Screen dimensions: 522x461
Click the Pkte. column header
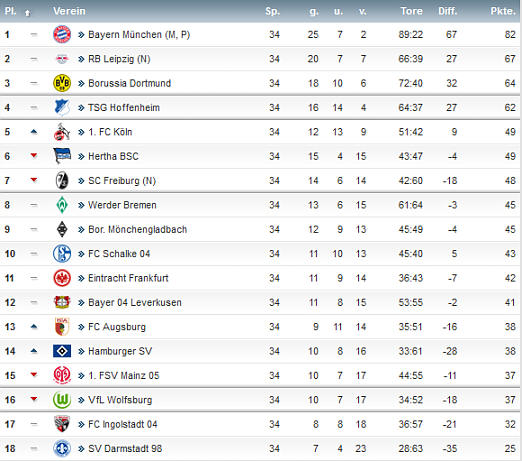pyautogui.click(x=503, y=11)
